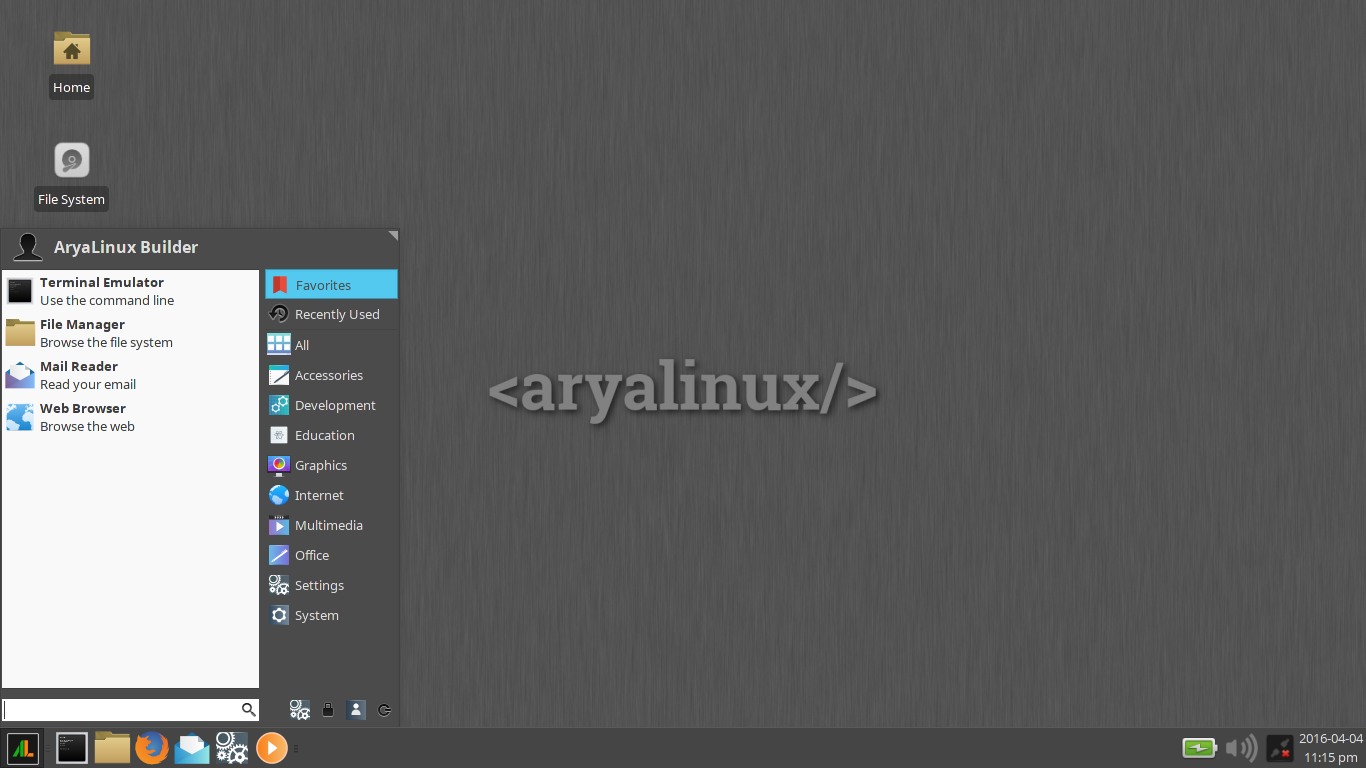The width and height of the screenshot is (1366, 768).
Task: Open the Accessories category
Action: point(331,375)
